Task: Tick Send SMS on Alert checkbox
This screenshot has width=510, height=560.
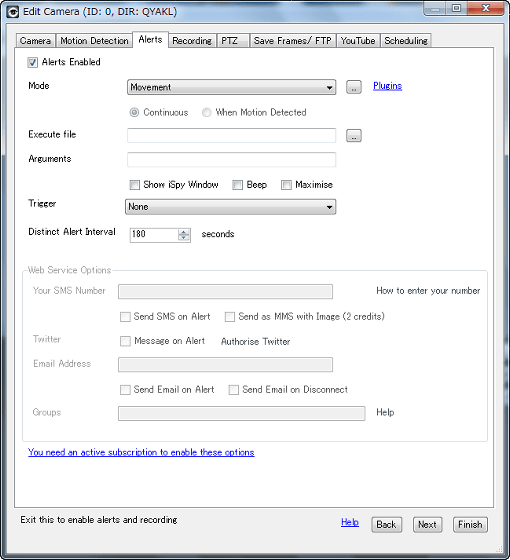Action: tap(125, 317)
